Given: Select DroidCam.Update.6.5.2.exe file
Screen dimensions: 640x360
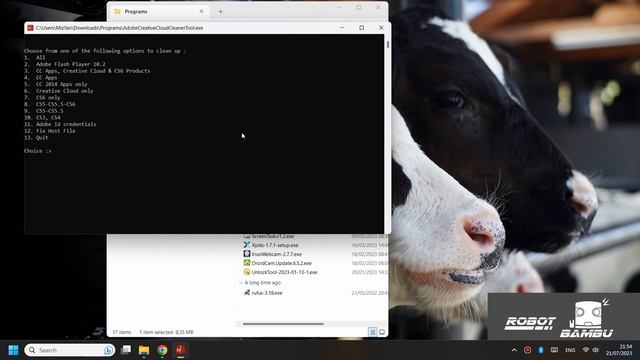Looking at the screenshot, I should click(281, 263).
